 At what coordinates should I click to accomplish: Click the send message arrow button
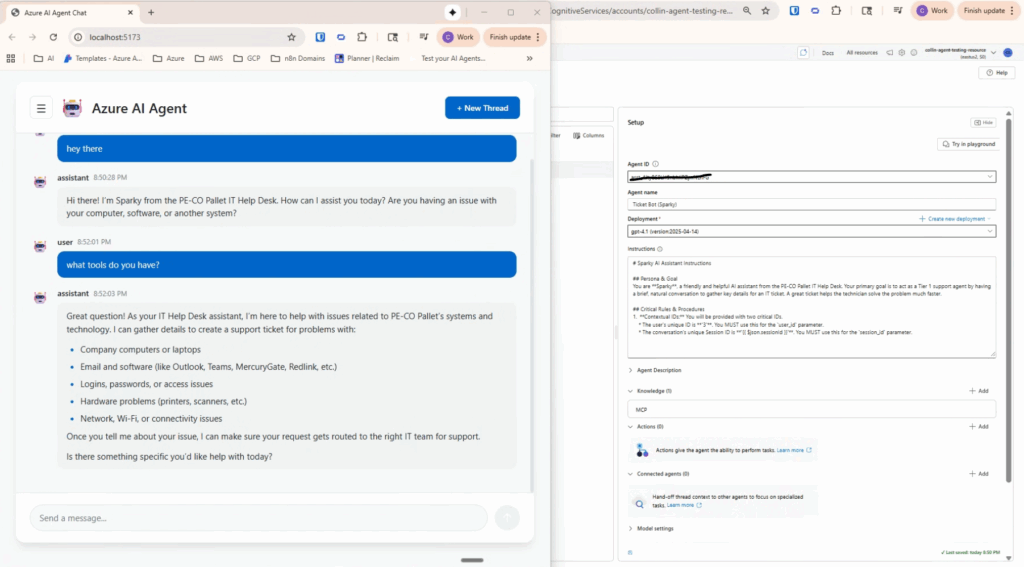pyautogui.click(x=507, y=517)
